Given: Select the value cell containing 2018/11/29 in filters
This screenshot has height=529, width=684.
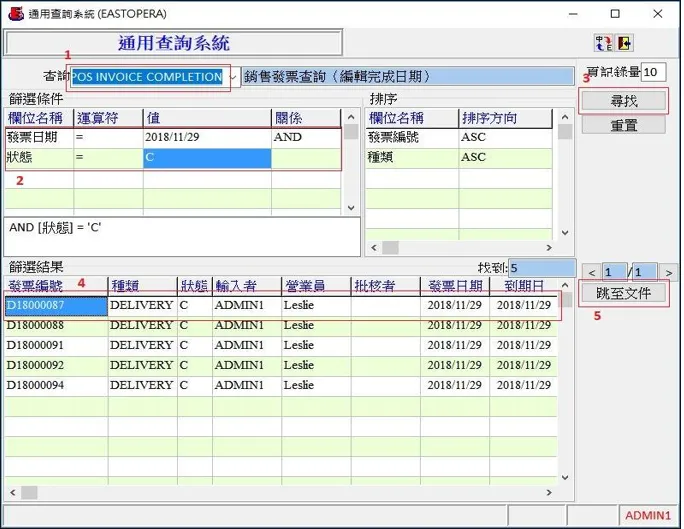Looking at the screenshot, I should 206,137.
